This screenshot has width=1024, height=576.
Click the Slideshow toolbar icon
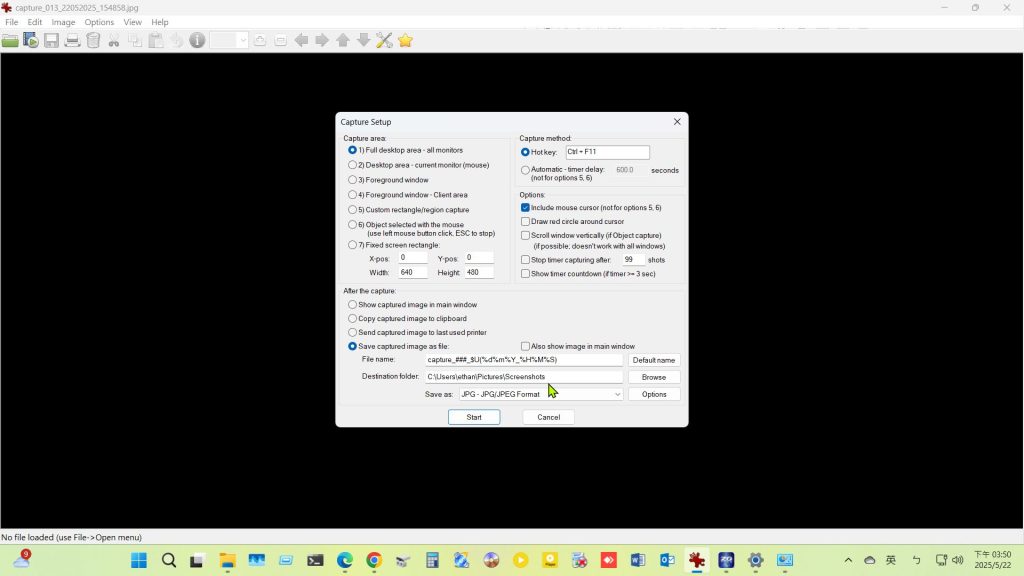coord(31,41)
